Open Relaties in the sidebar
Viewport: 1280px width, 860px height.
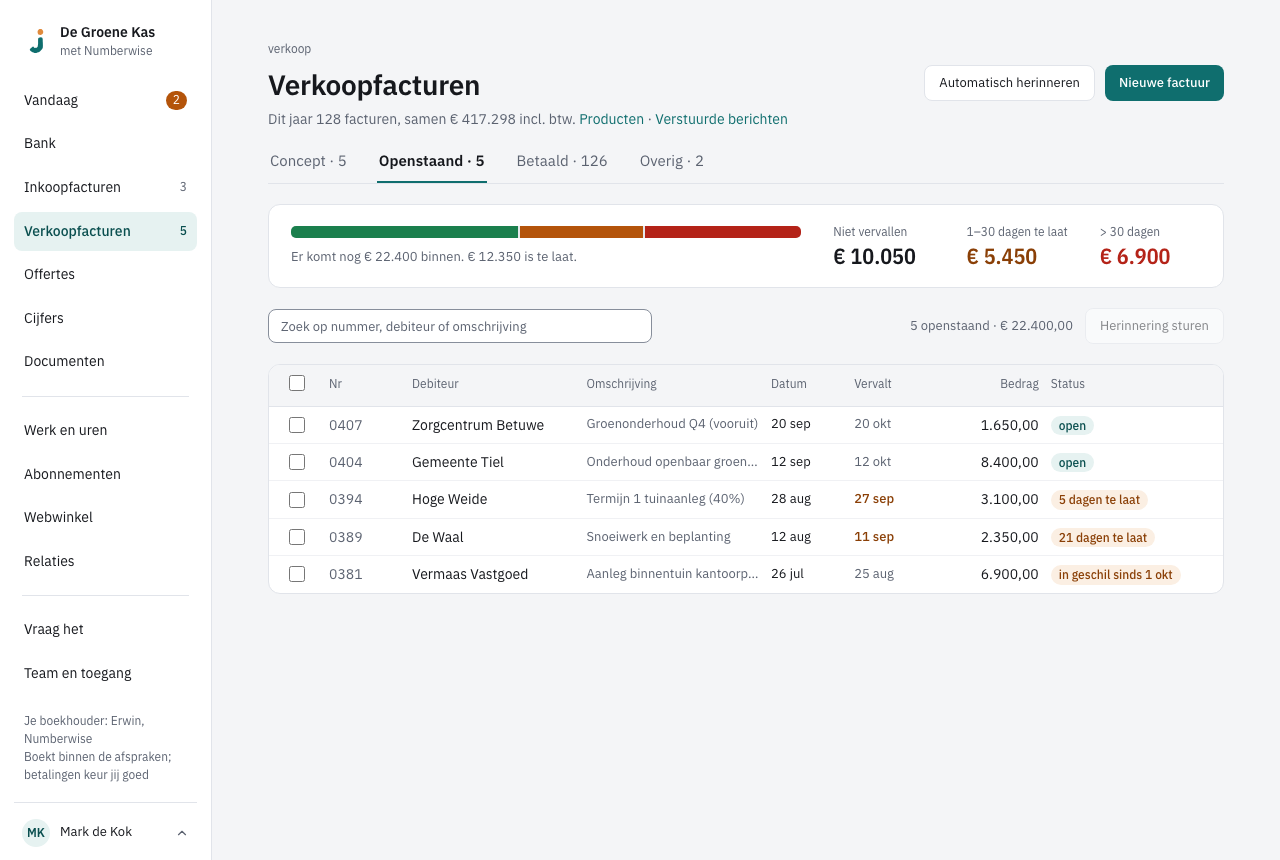point(105,561)
